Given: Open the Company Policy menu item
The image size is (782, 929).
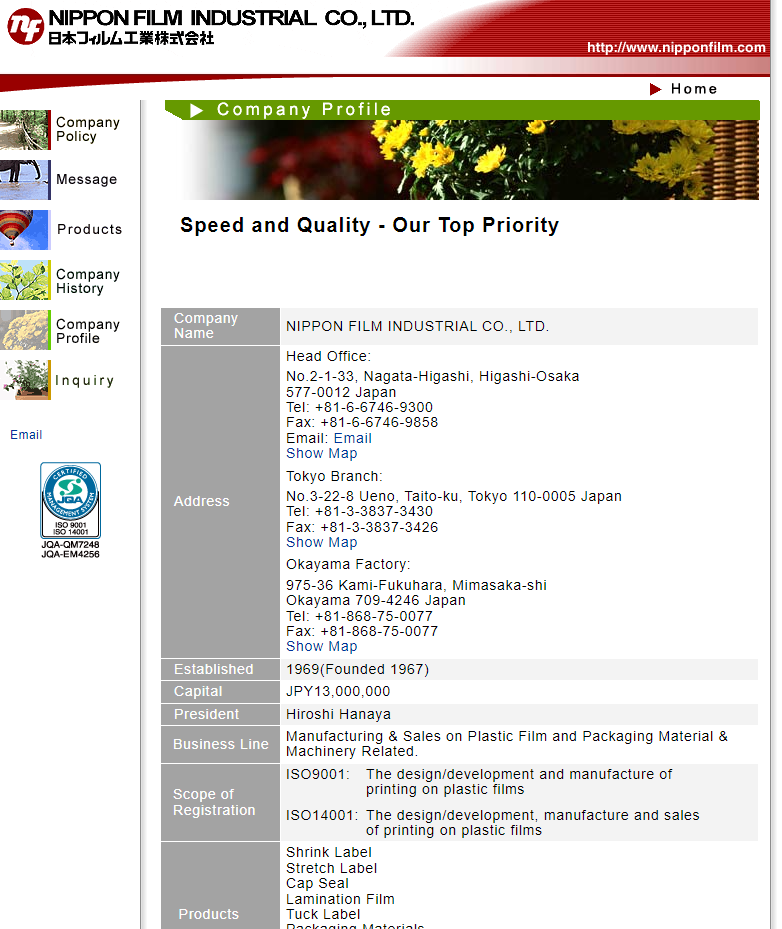Looking at the screenshot, I should [x=88, y=130].
